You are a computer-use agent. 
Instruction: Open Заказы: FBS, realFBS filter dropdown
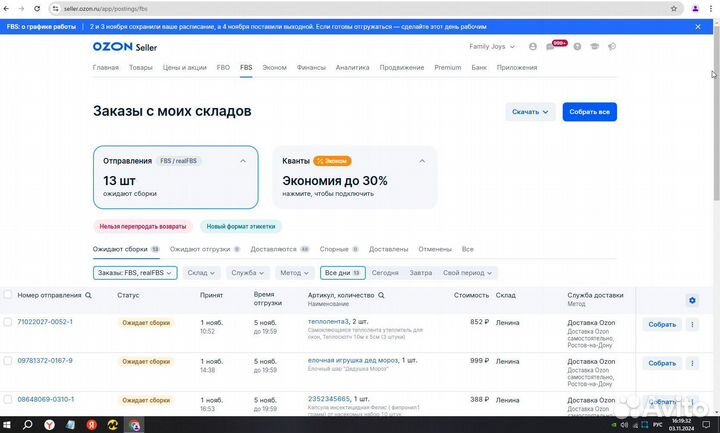click(135, 273)
